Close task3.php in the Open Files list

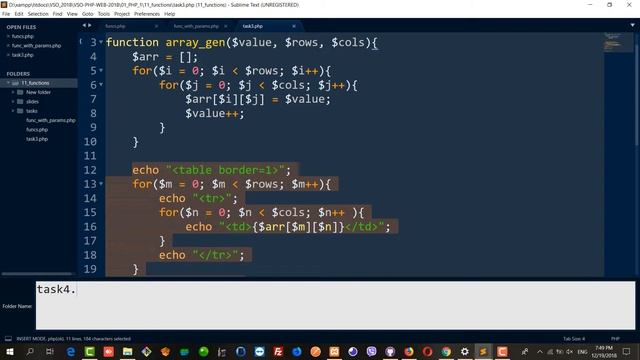8,55
